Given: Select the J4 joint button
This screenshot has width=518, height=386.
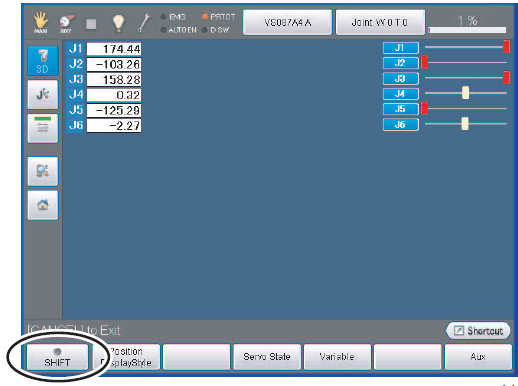Looking at the screenshot, I should click(x=401, y=94).
